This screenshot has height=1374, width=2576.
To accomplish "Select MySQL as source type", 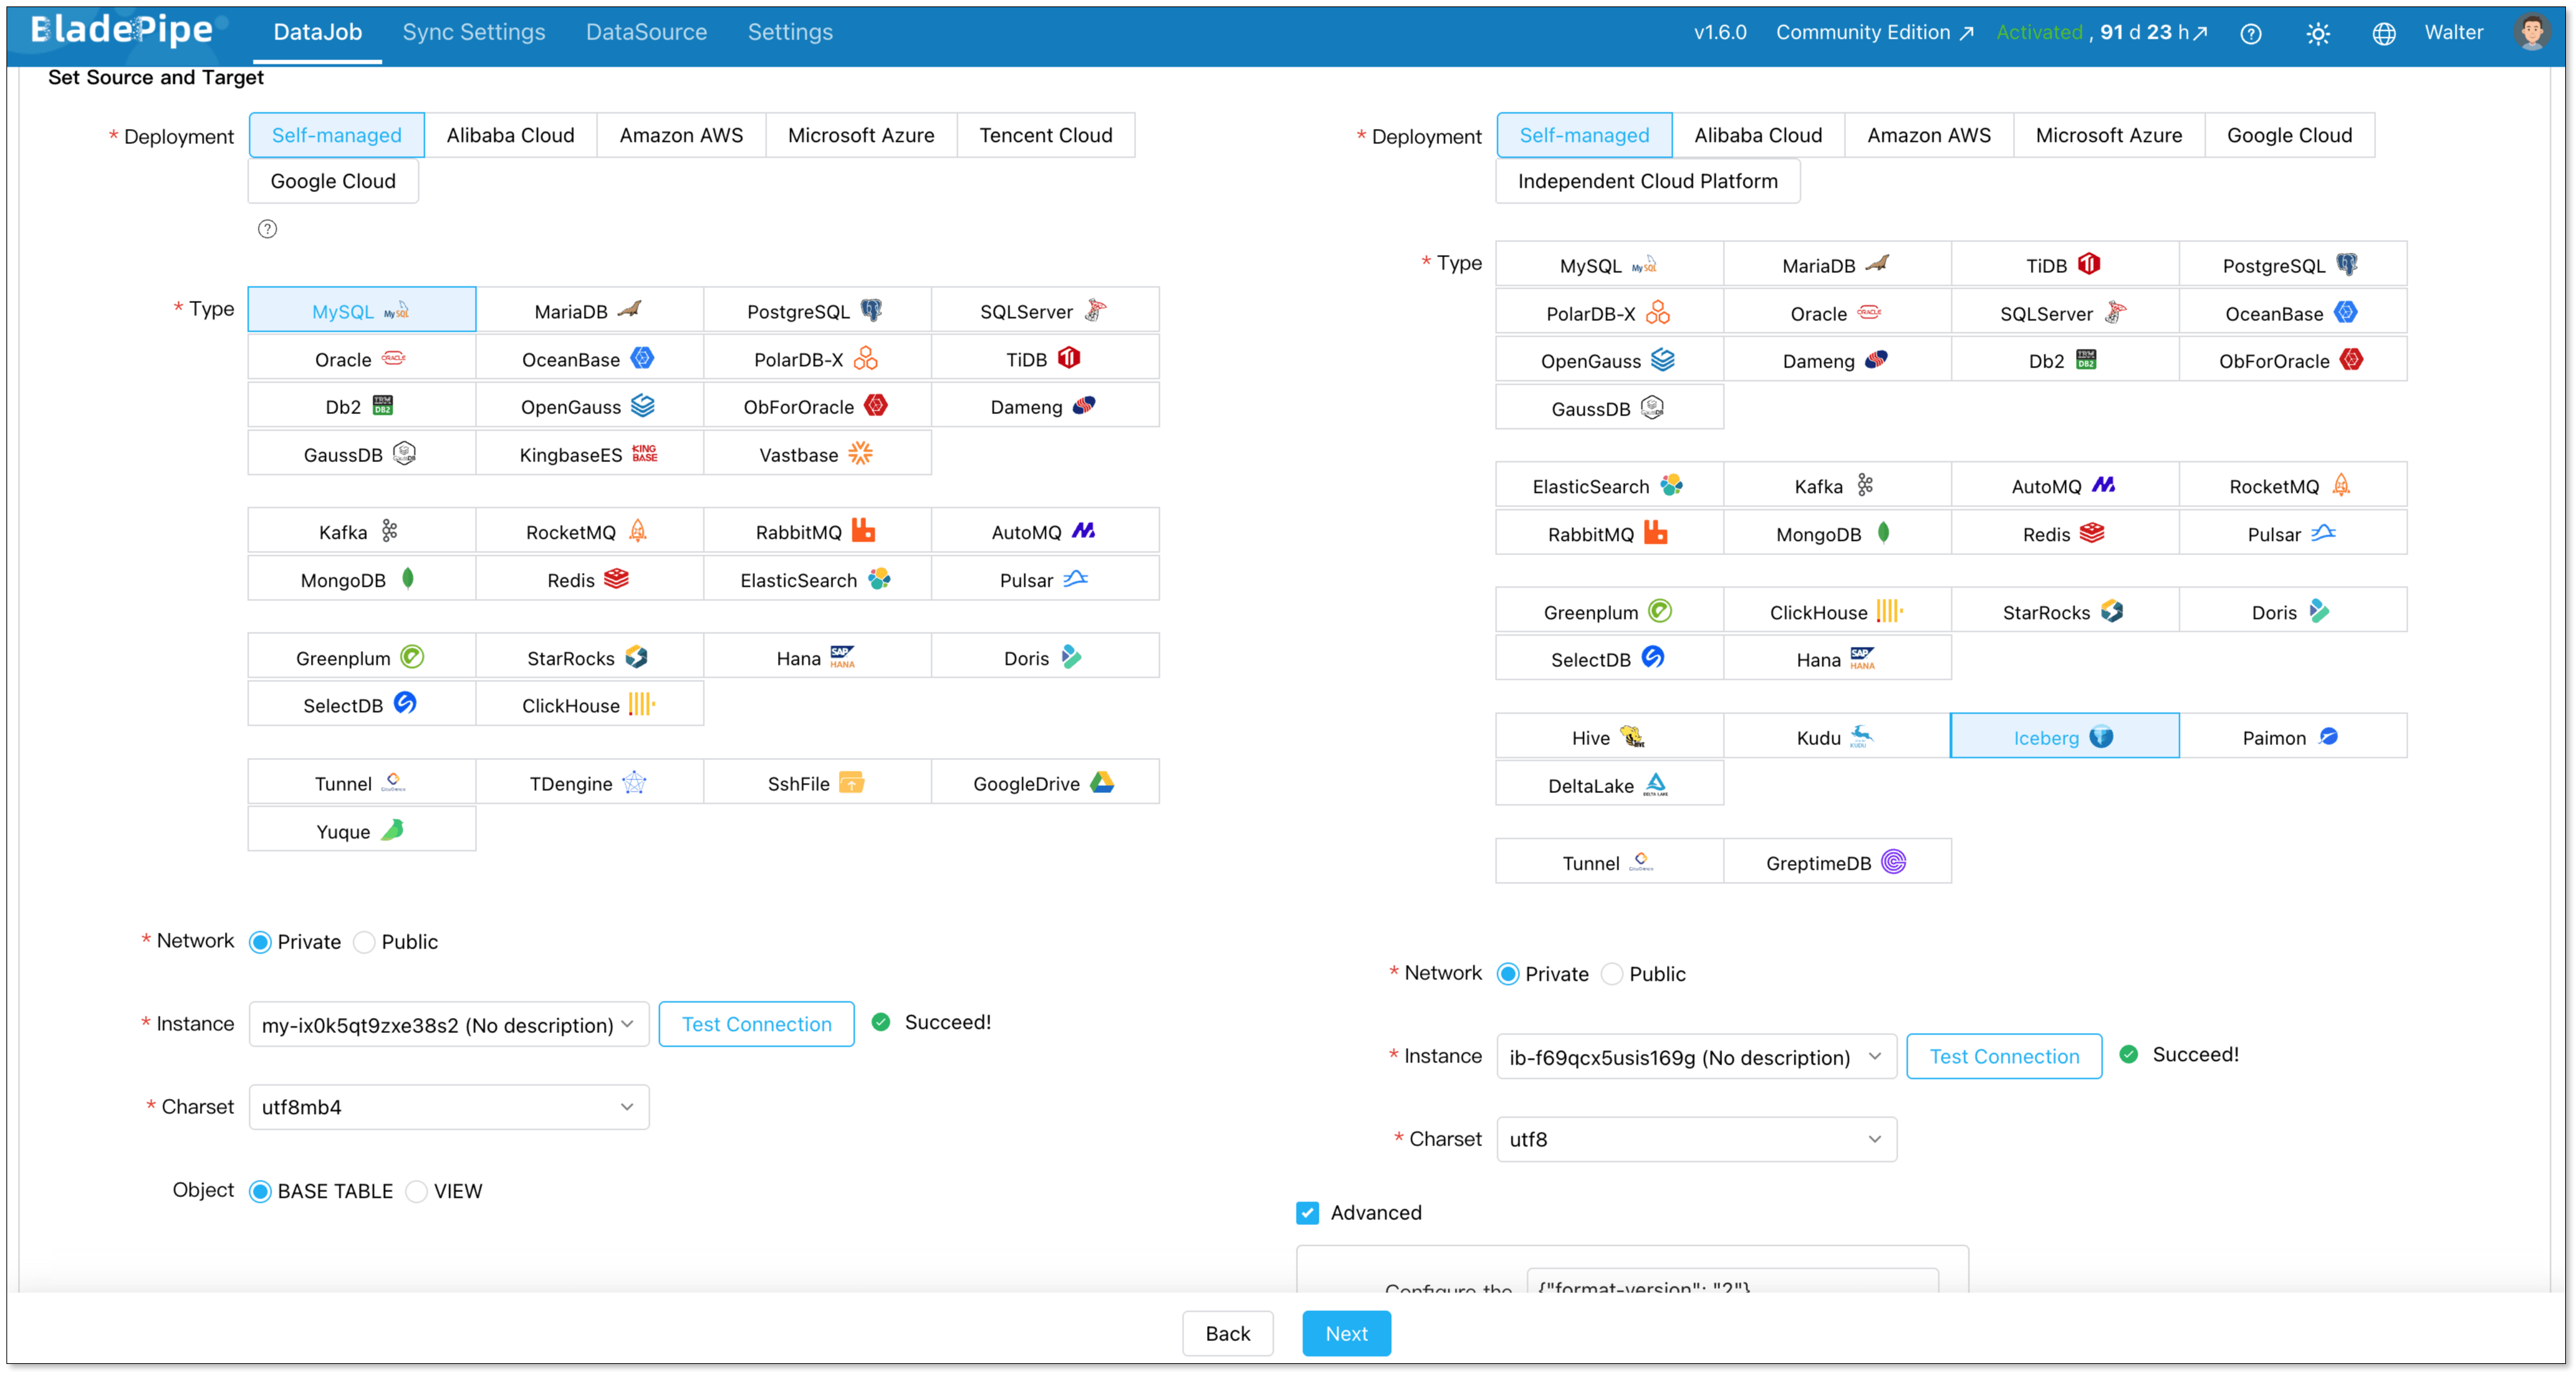I will coord(361,310).
